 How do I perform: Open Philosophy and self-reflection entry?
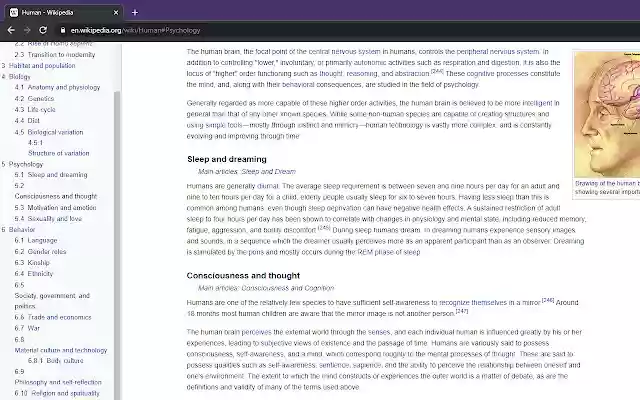[58, 382]
